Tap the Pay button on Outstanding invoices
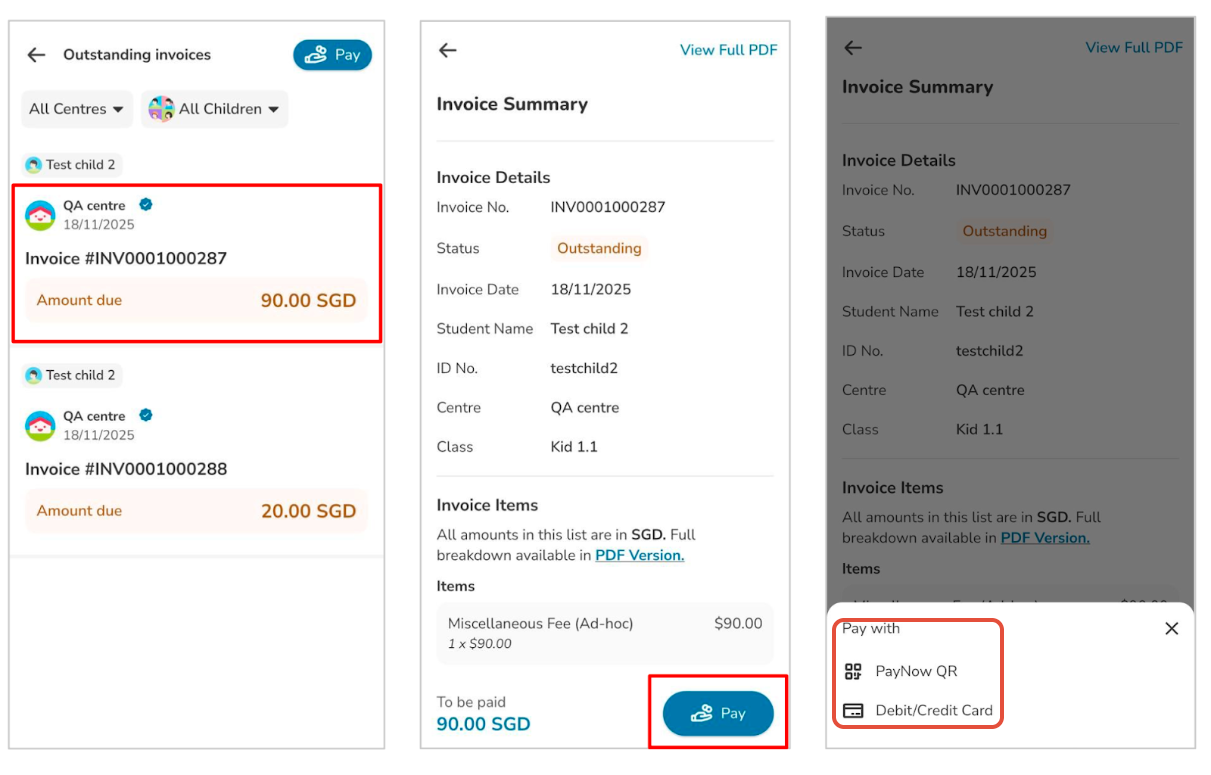Viewport: 1211px width, 775px height. tap(332, 55)
